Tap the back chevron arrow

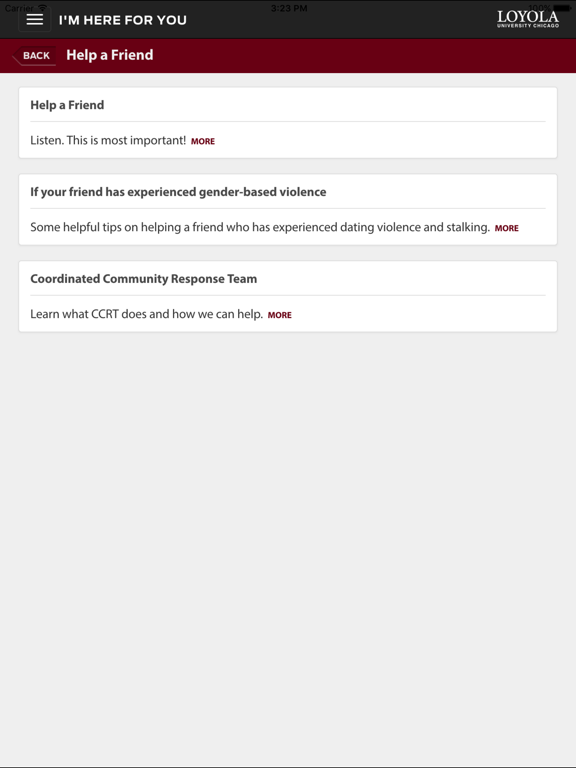pyautogui.click(x=16, y=56)
